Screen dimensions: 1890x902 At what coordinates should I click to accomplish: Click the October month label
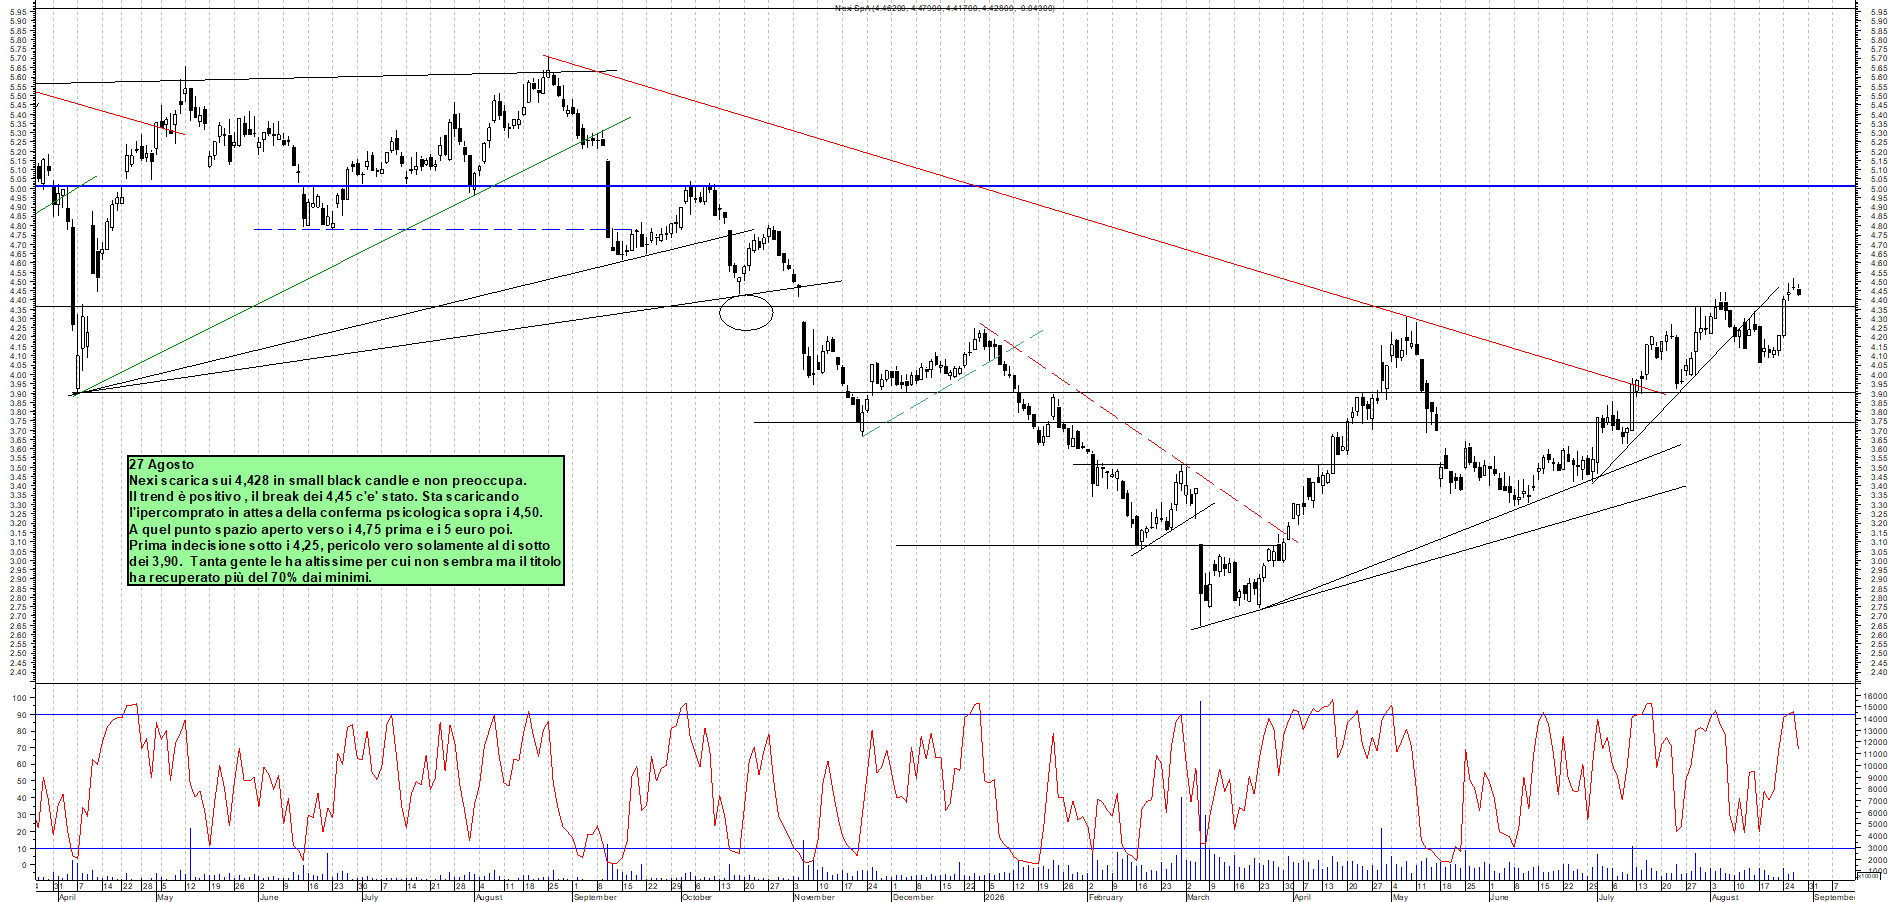pos(696,897)
